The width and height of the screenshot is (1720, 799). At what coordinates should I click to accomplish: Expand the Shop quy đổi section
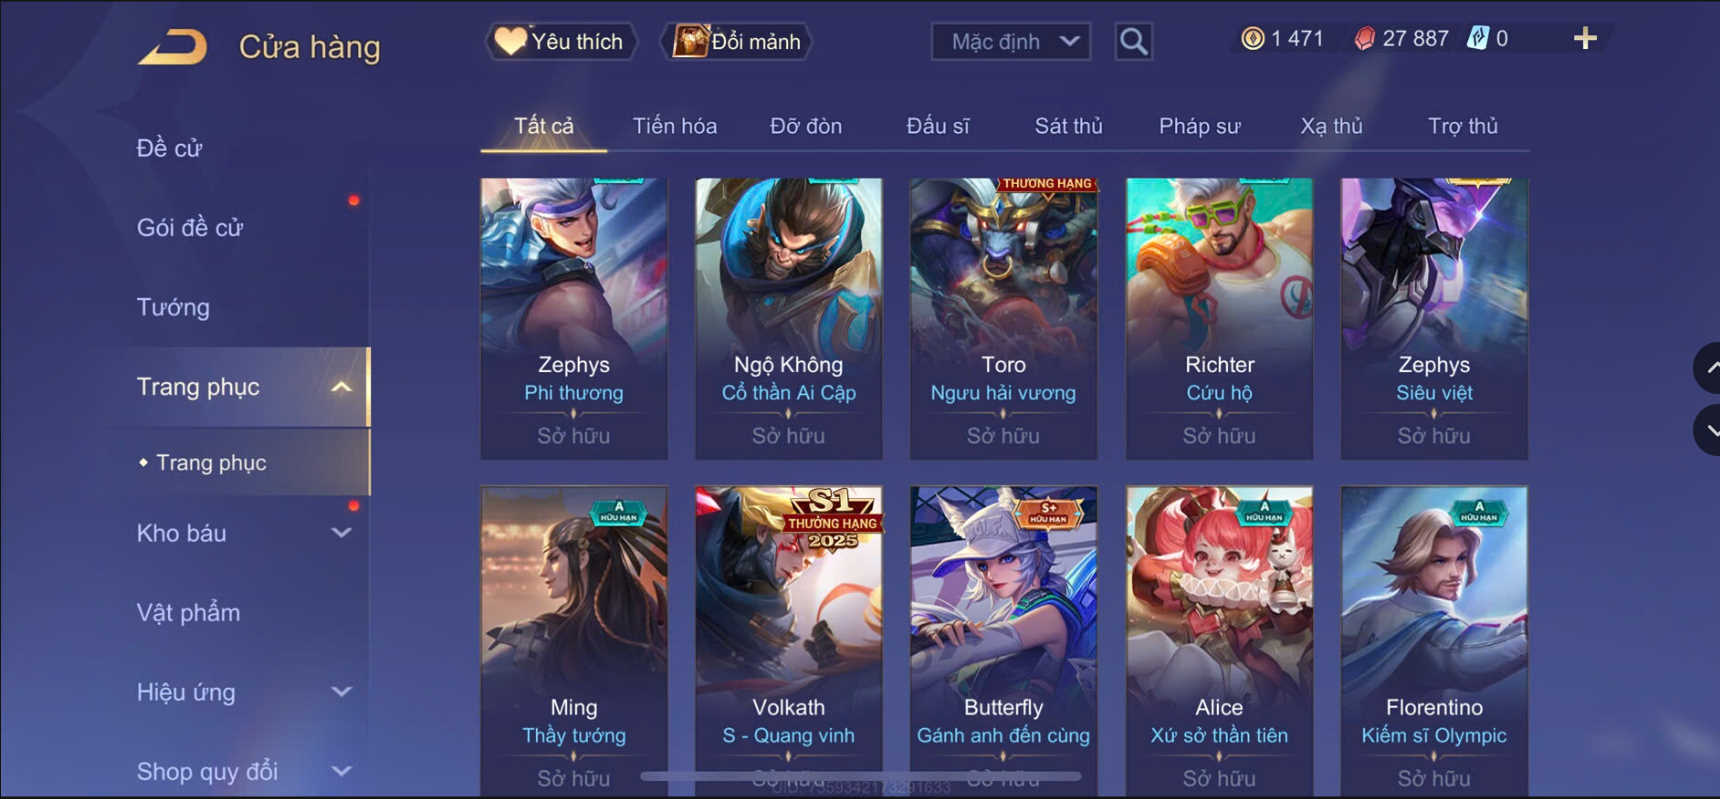coord(341,771)
